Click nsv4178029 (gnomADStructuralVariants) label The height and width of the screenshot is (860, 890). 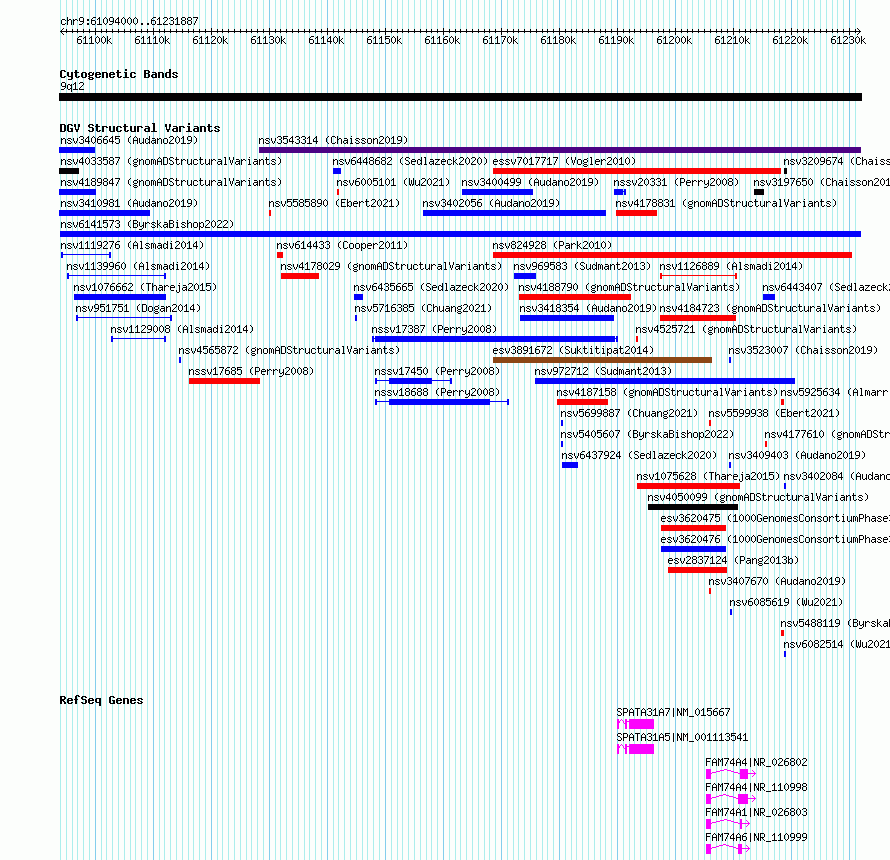[392, 266]
